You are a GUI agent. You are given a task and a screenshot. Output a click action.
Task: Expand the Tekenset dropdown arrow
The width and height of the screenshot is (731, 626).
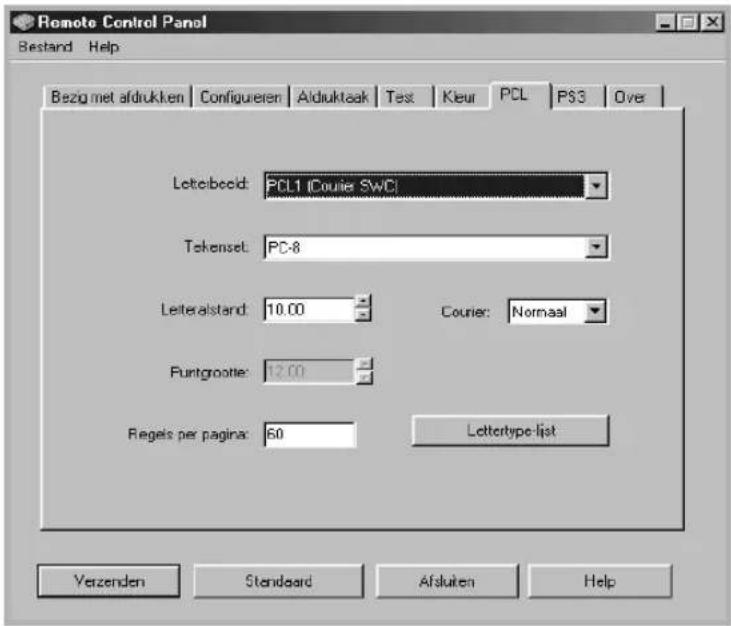(x=596, y=247)
